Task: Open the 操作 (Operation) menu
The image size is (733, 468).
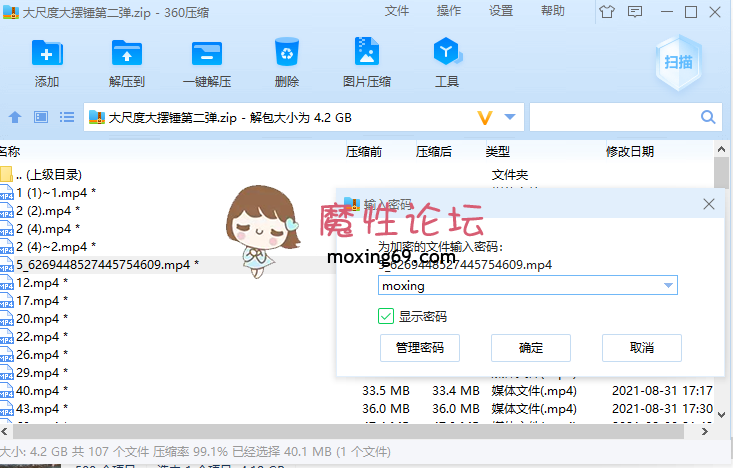Action: (449, 11)
